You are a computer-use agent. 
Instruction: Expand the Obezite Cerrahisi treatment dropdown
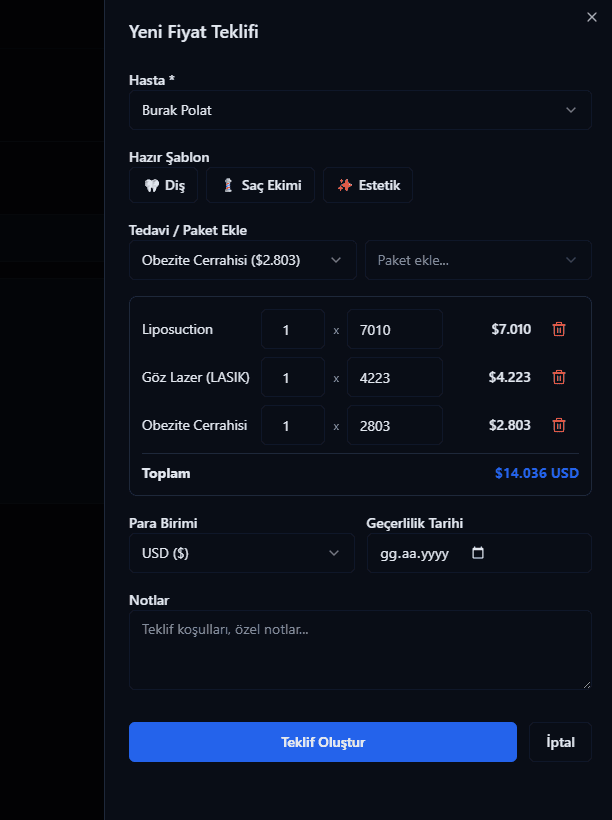pyautogui.click(x=243, y=260)
